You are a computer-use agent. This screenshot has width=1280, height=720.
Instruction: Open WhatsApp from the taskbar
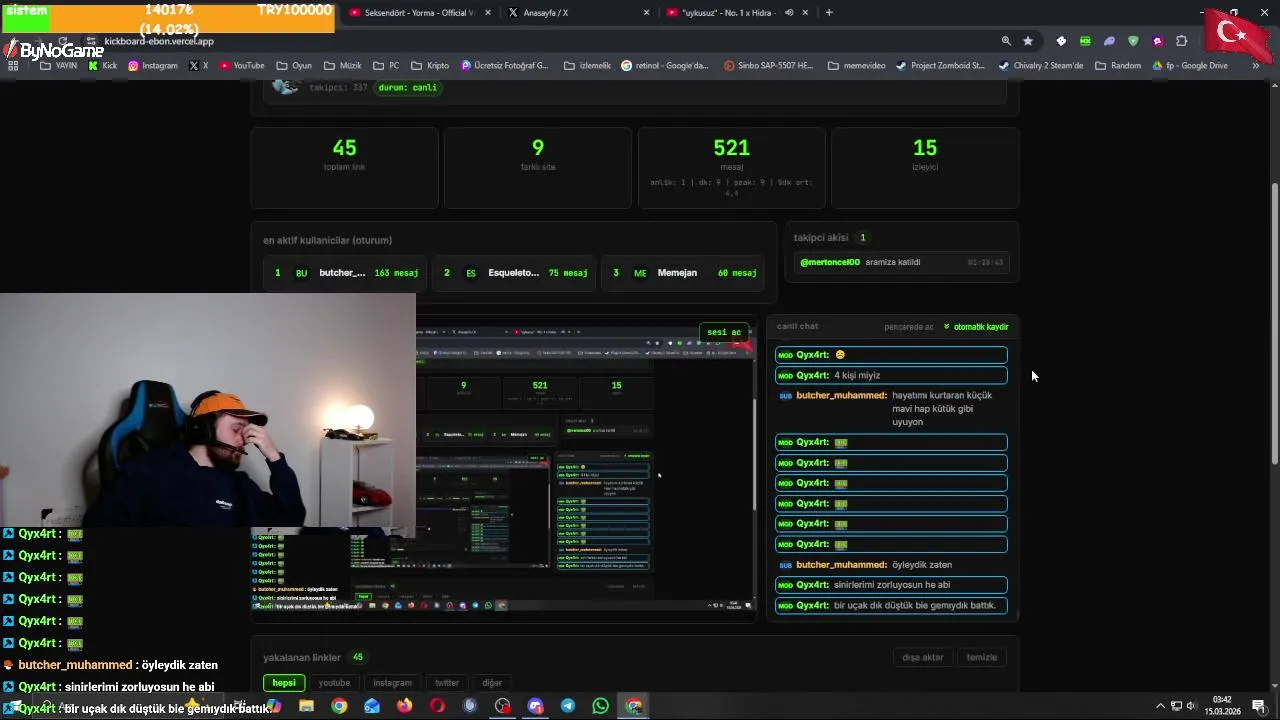tap(600, 706)
